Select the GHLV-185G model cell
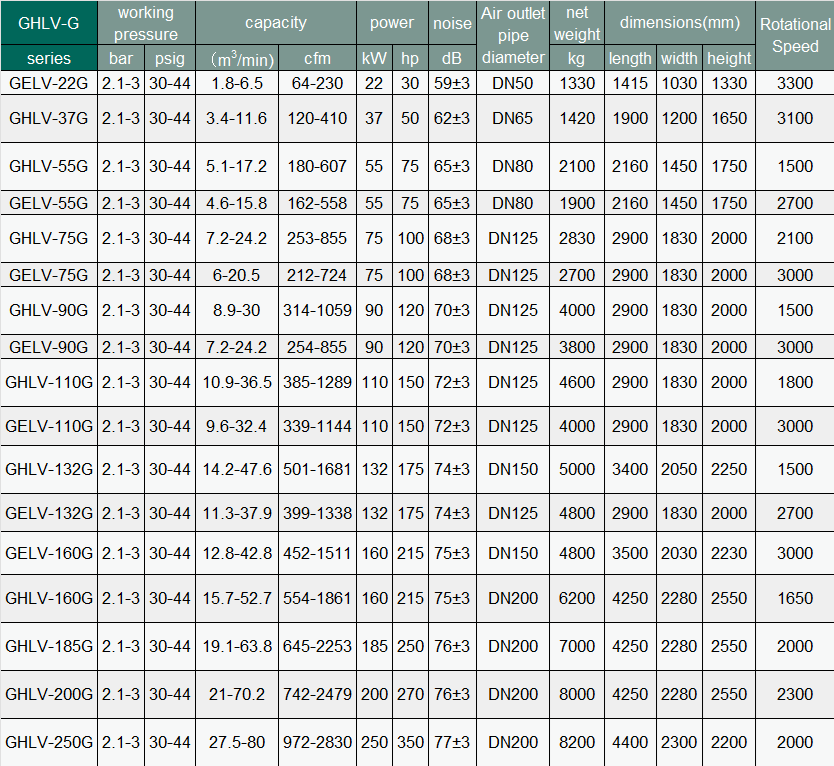Viewport: 834px width, 766px height. coord(48,646)
